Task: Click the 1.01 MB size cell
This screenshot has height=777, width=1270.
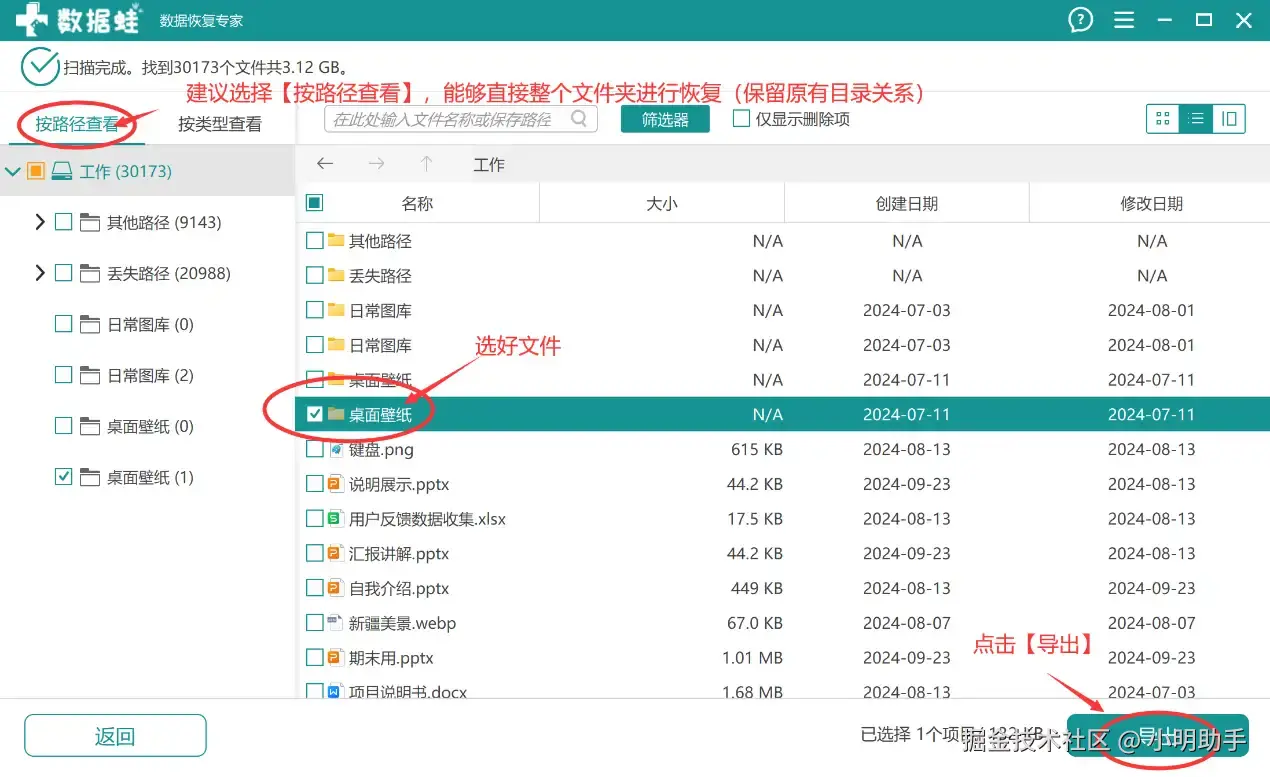Action: [753, 658]
